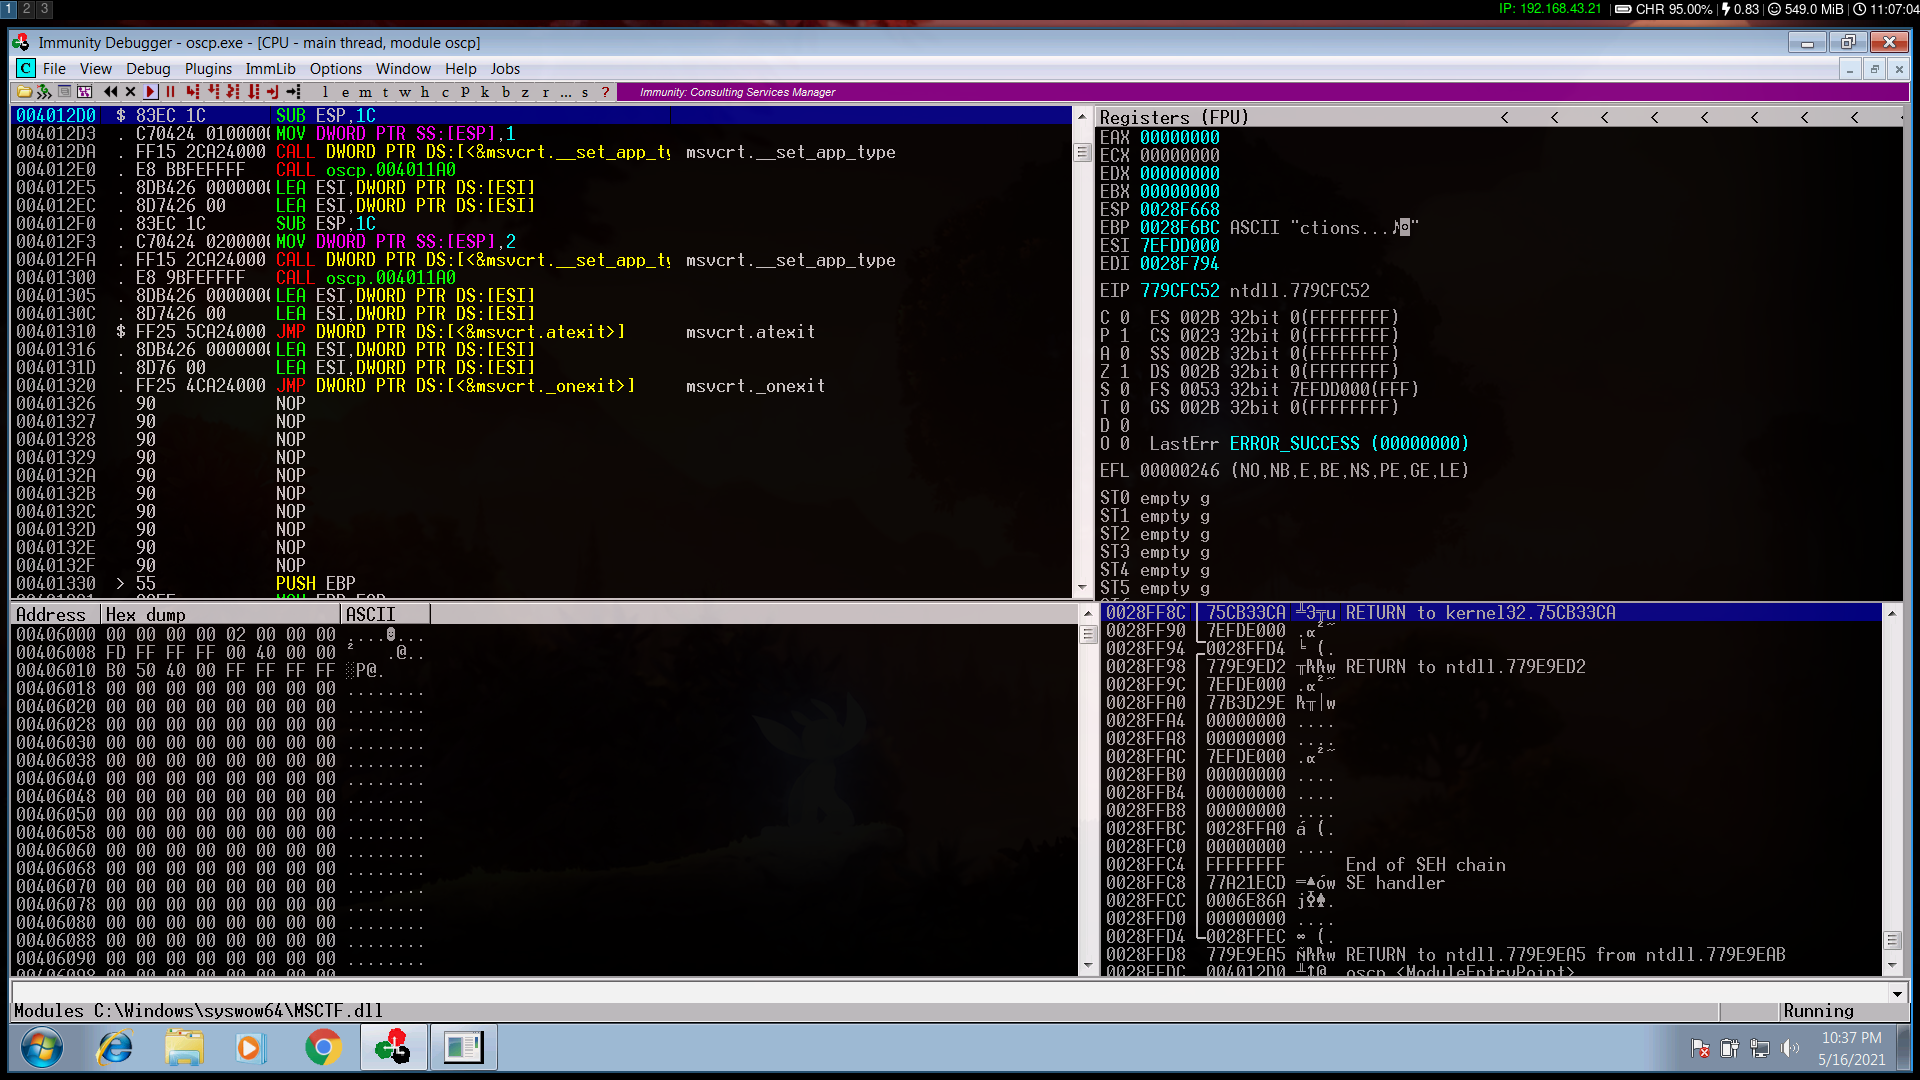Open the Plugins menu
Screen dimensions: 1920x1080
click(208, 69)
